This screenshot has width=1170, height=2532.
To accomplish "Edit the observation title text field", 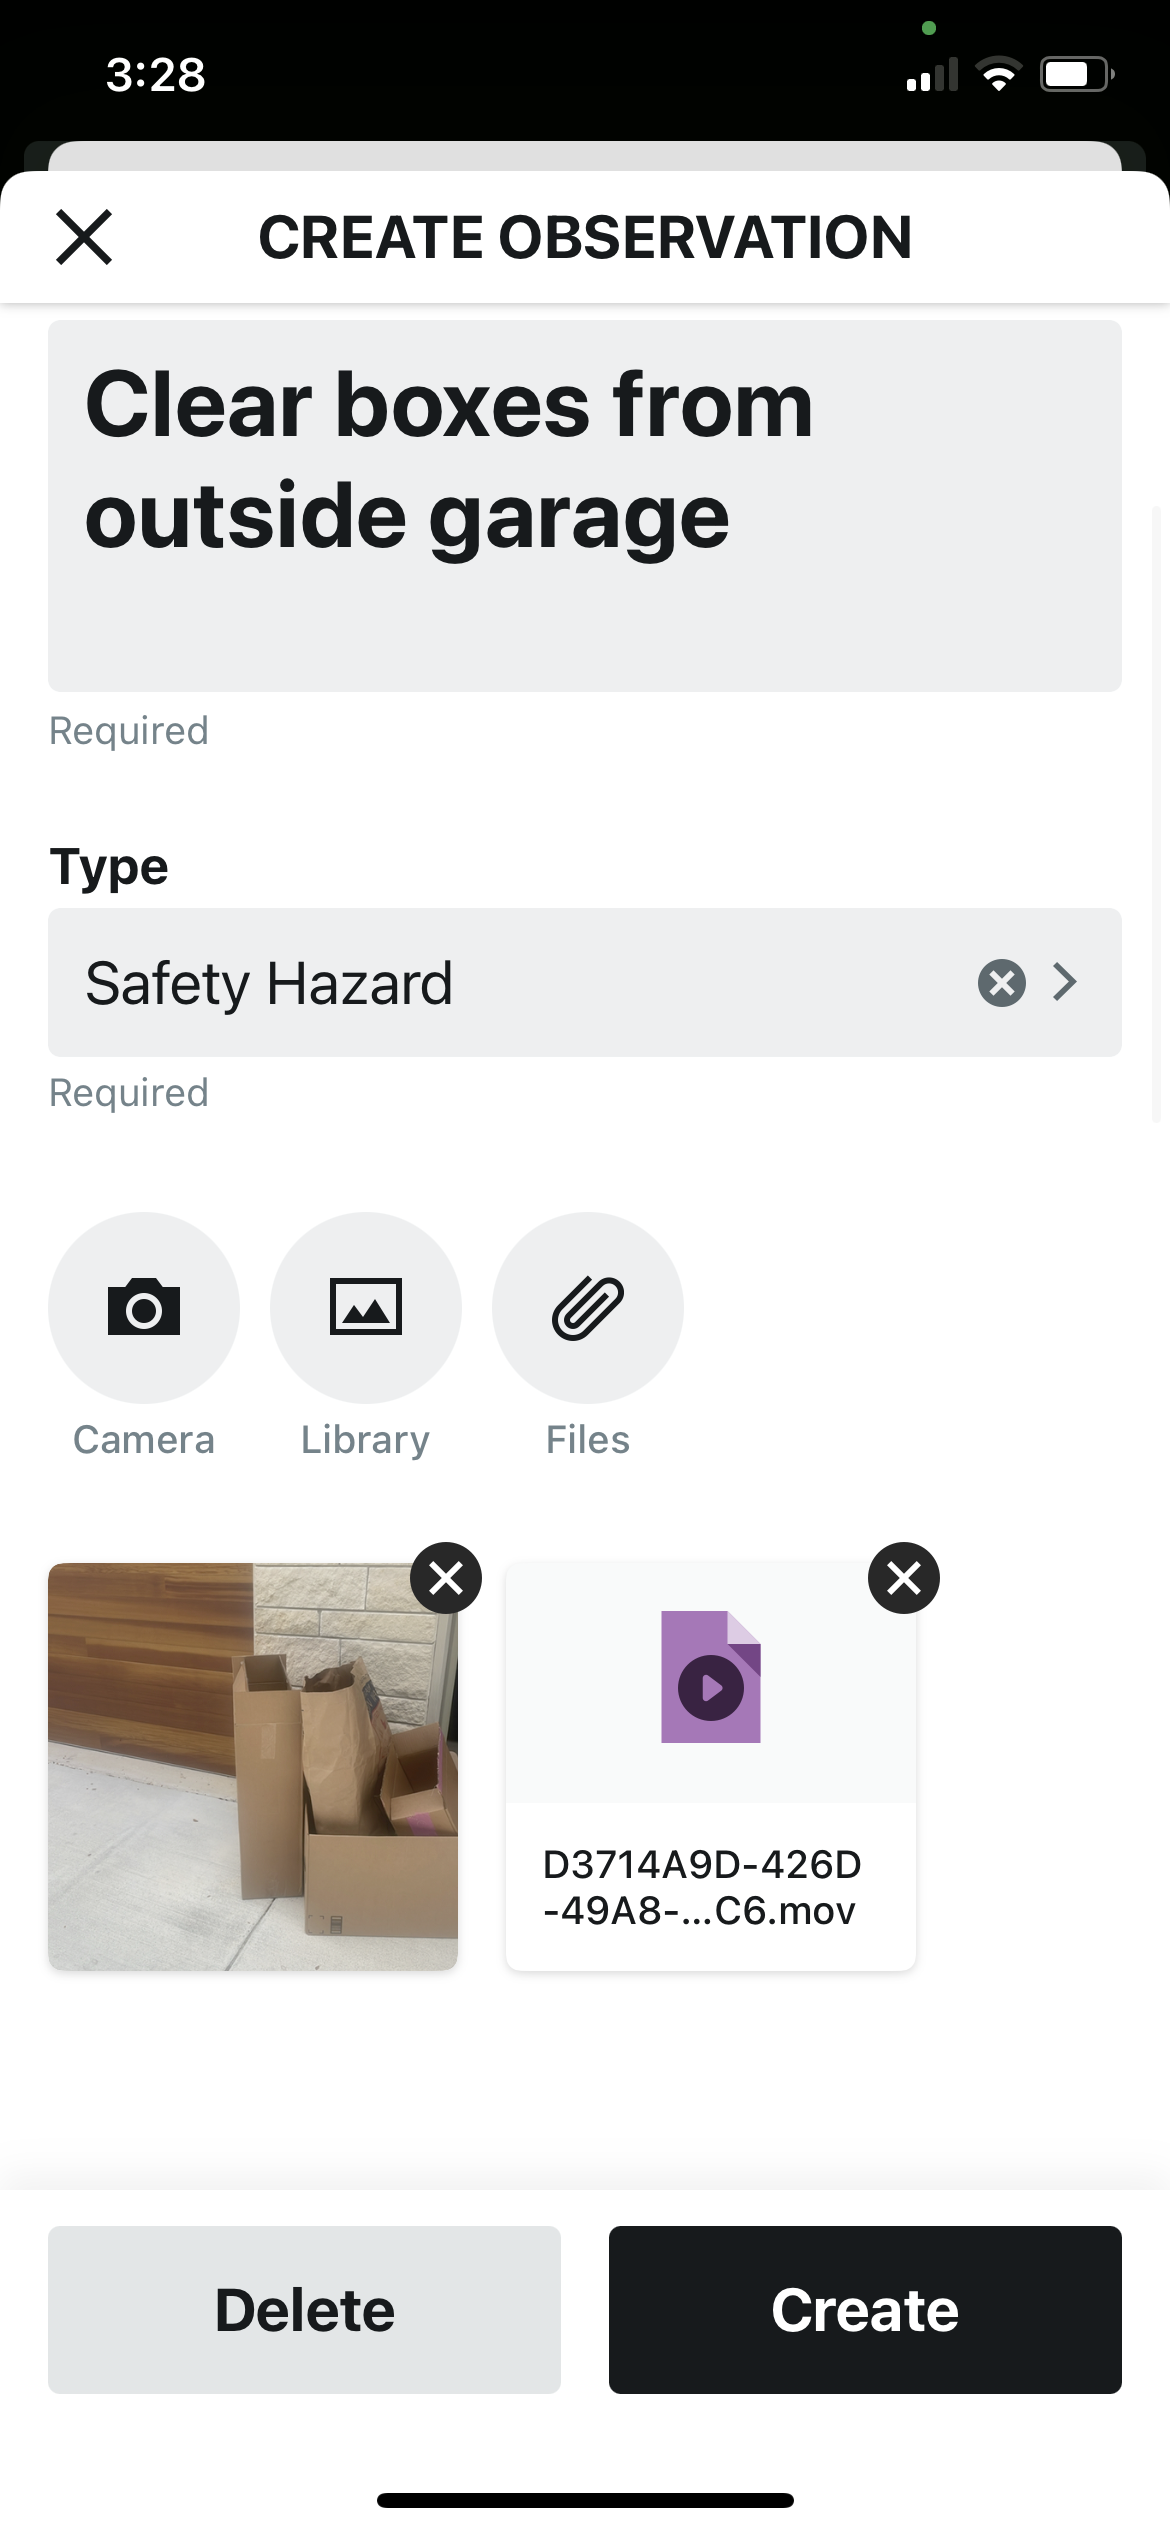I will pos(584,505).
